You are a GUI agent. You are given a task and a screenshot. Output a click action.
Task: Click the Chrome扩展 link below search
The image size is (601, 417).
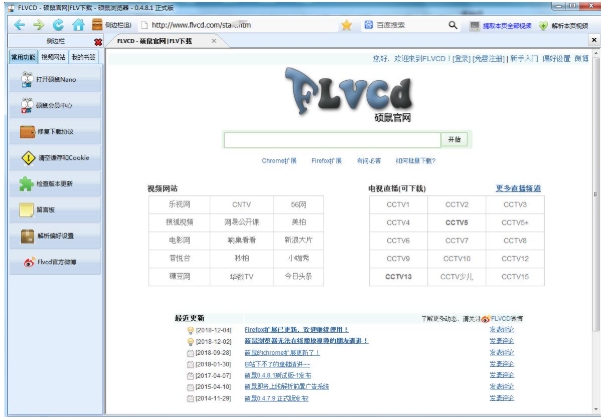[x=277, y=160]
